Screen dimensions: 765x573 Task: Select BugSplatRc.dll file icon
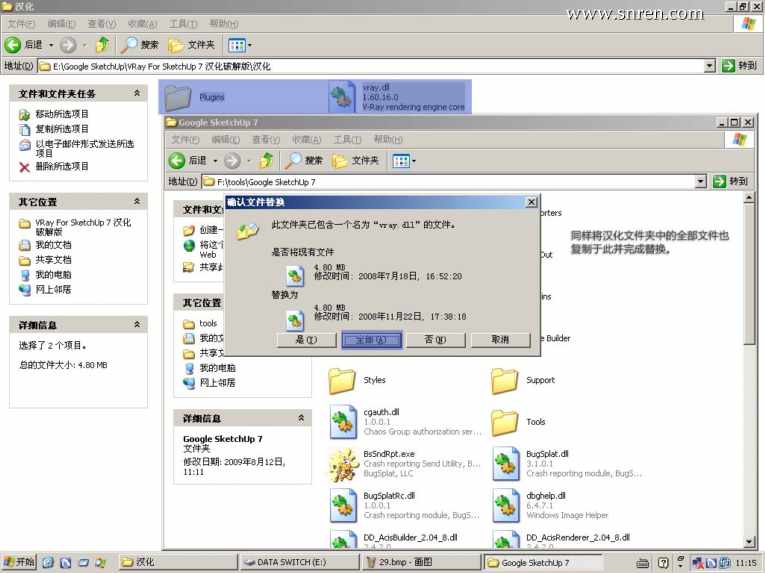coord(343,505)
